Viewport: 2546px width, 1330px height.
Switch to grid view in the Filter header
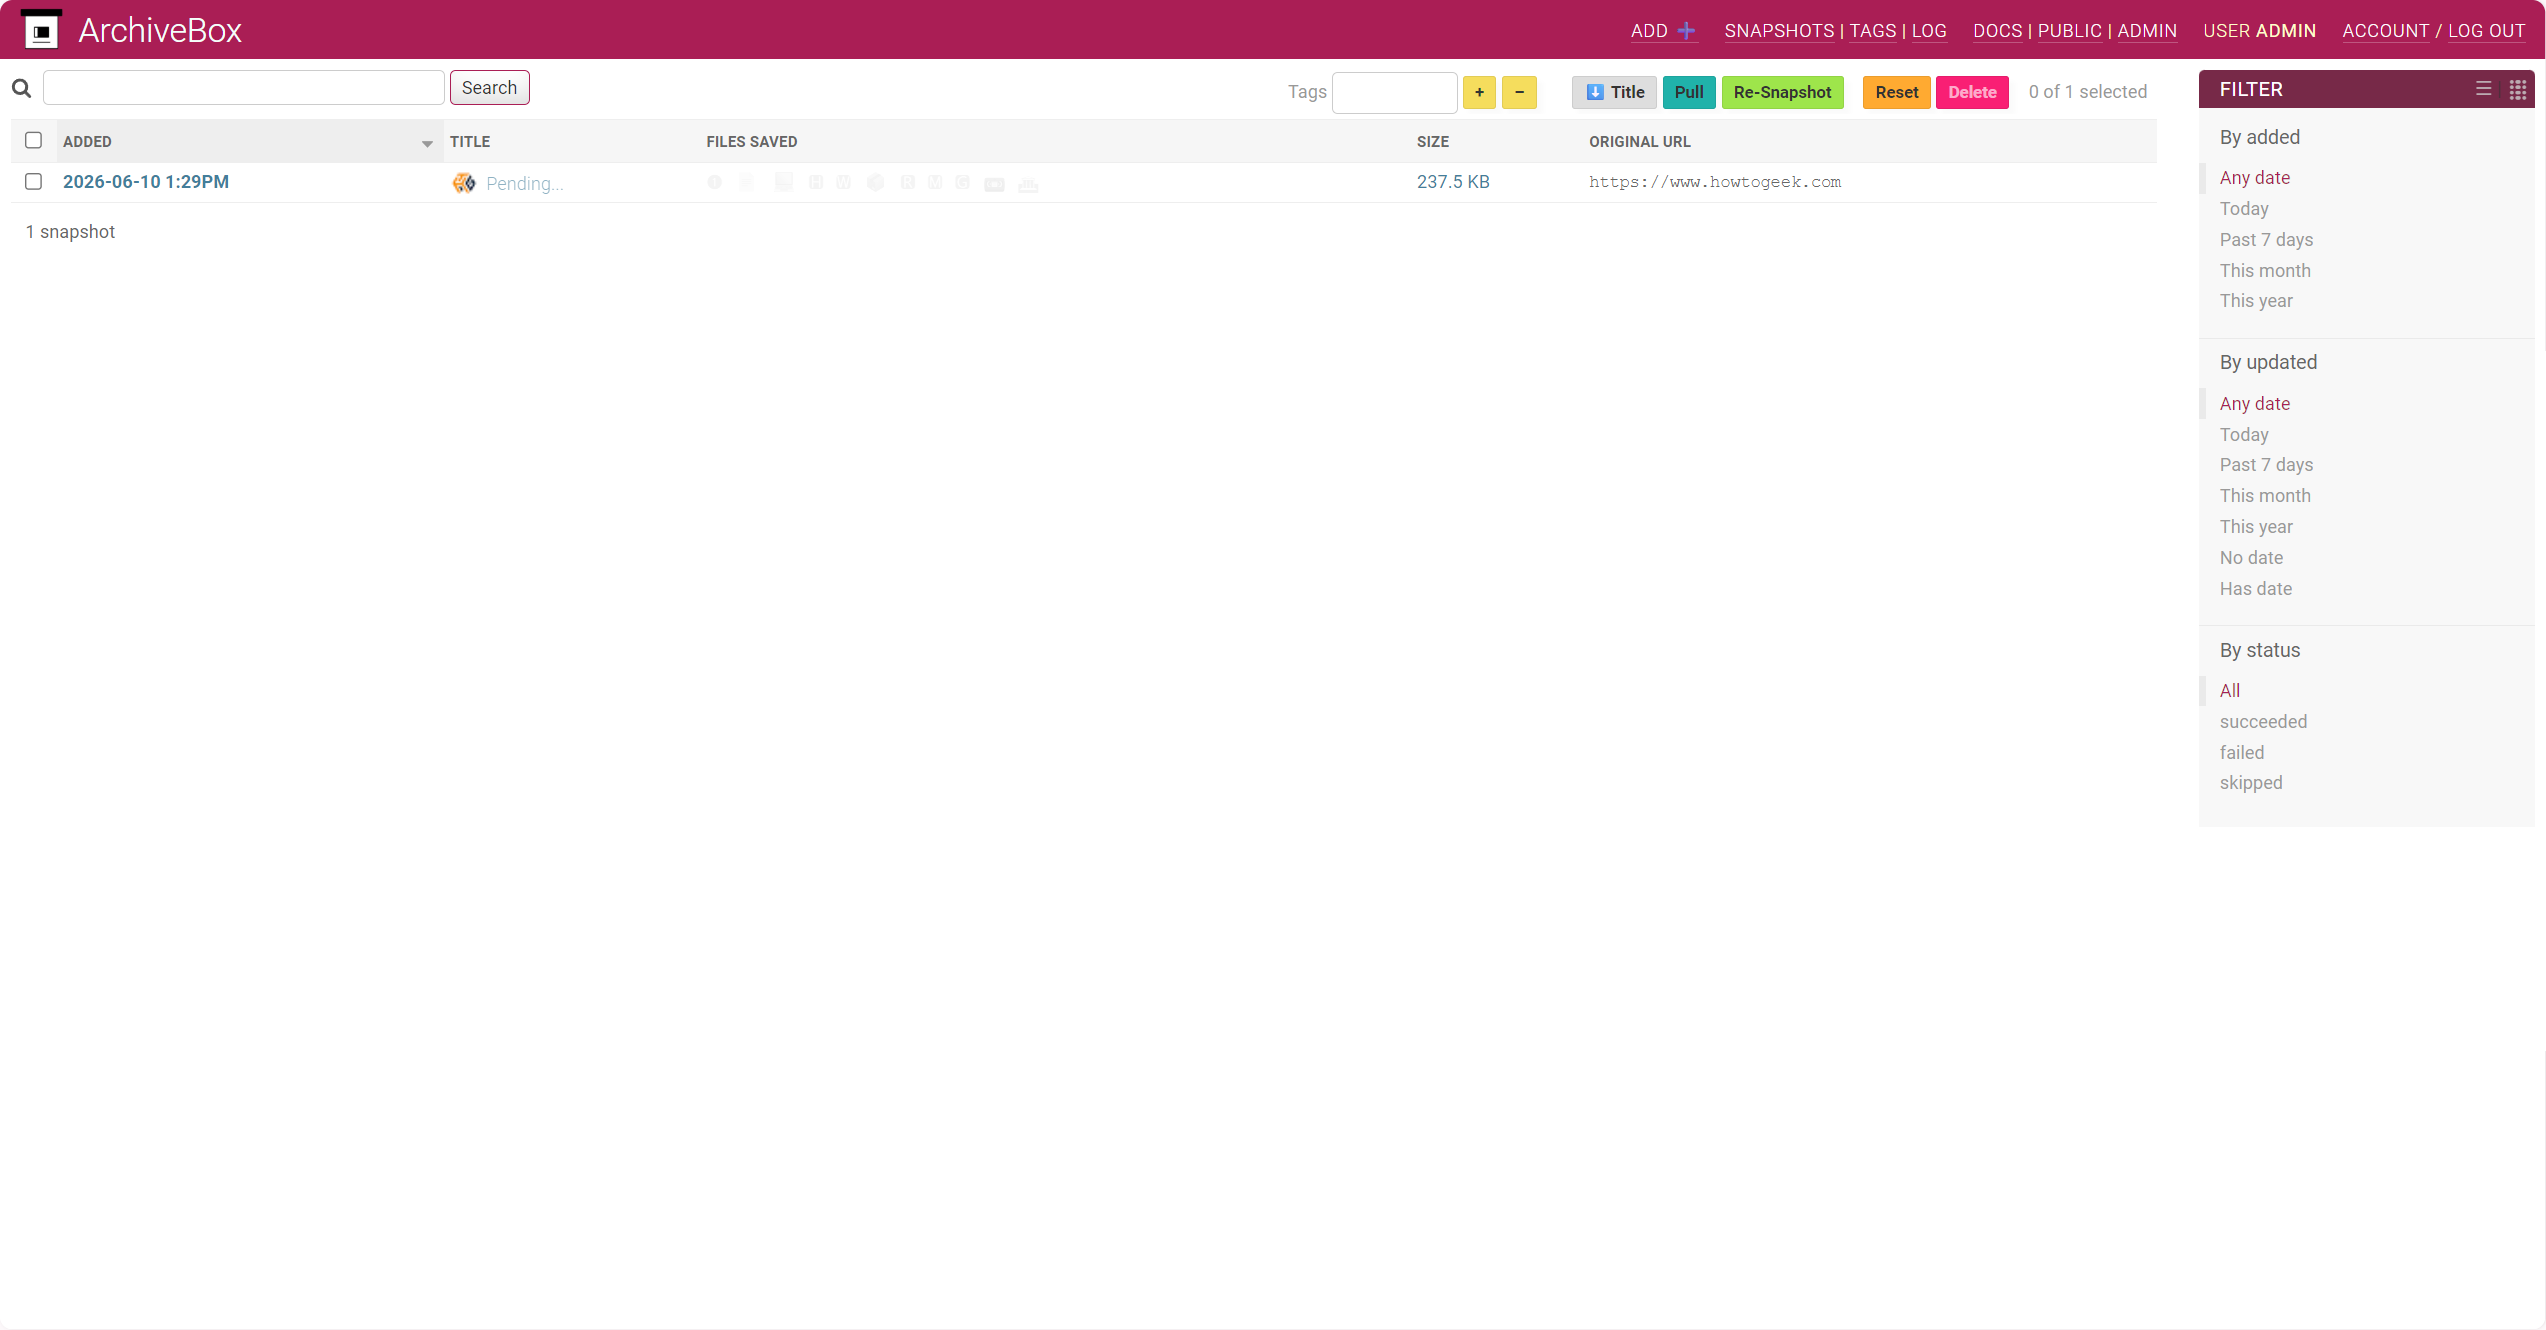pos(2518,90)
